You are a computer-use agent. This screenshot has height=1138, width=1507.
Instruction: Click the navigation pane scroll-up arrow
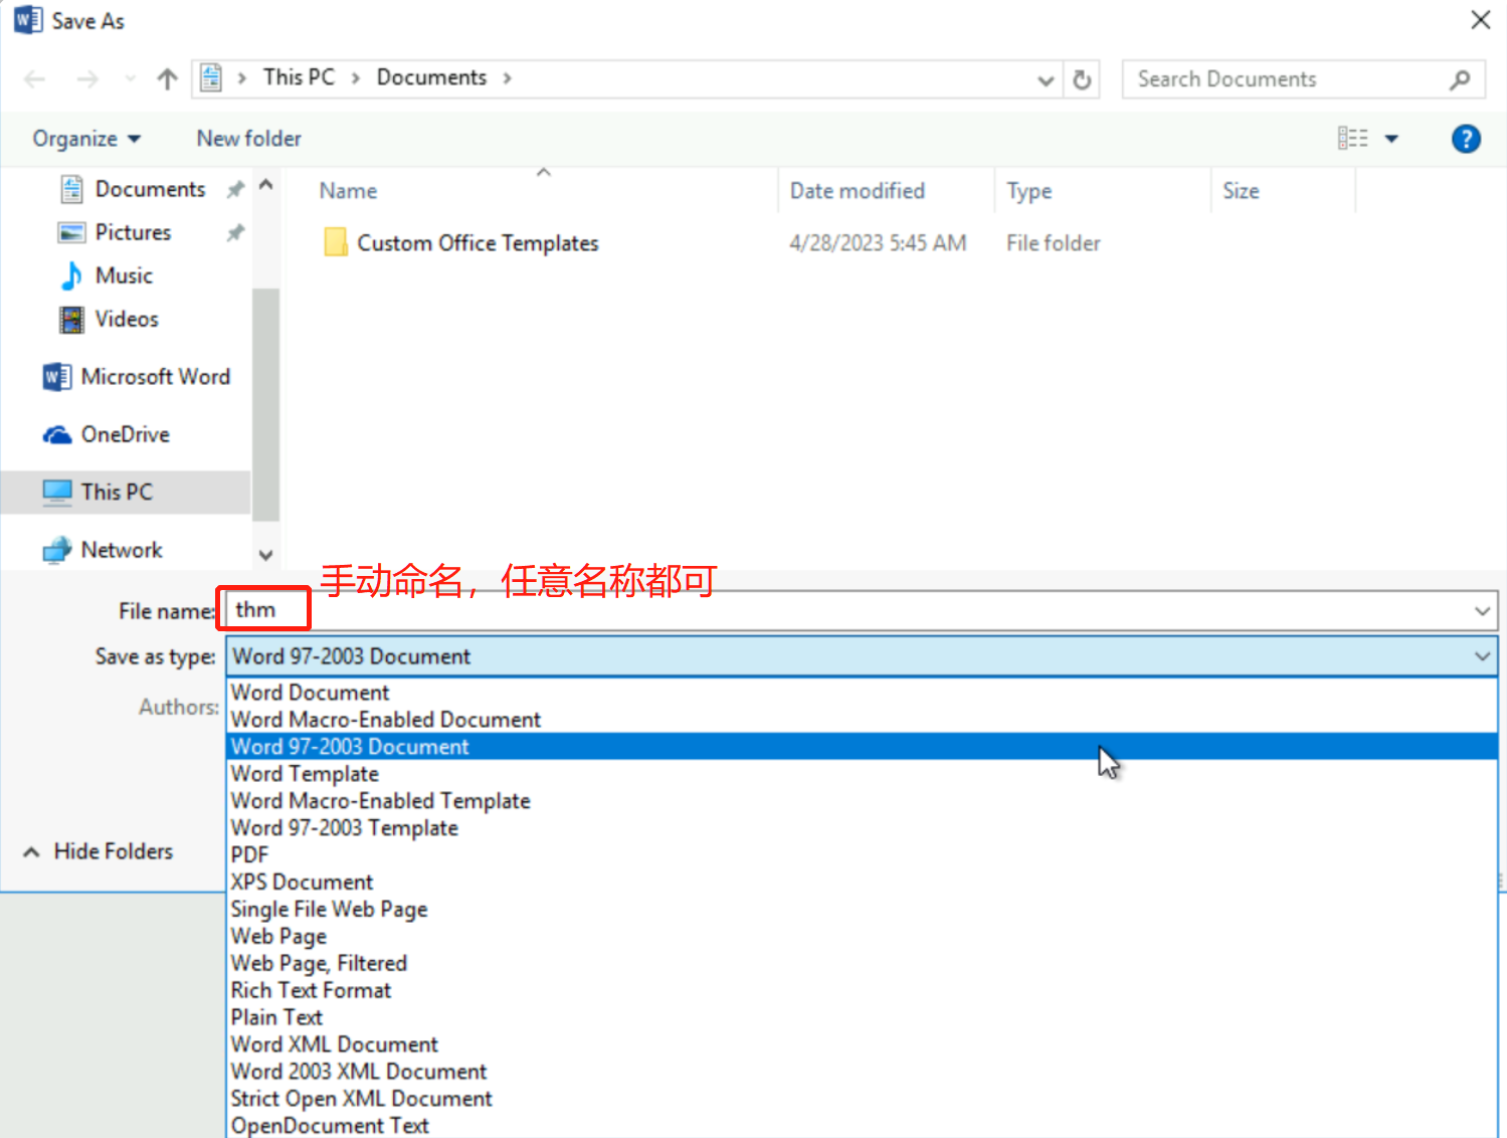pyautogui.click(x=266, y=185)
